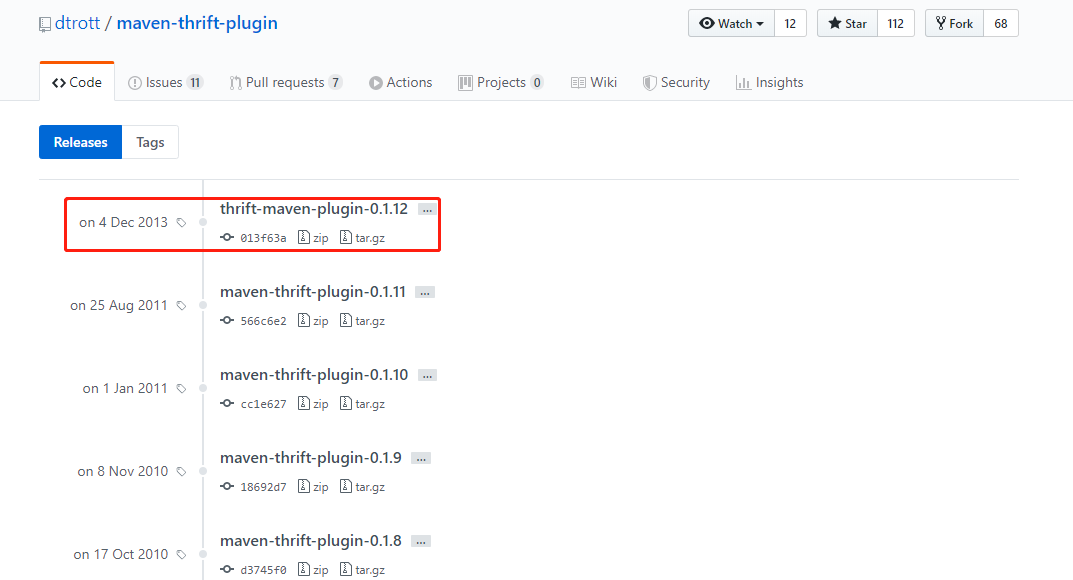The image size is (1073, 580).
Task: Open maven-thrift-plugin-0.1.11 release link
Action: pos(313,292)
